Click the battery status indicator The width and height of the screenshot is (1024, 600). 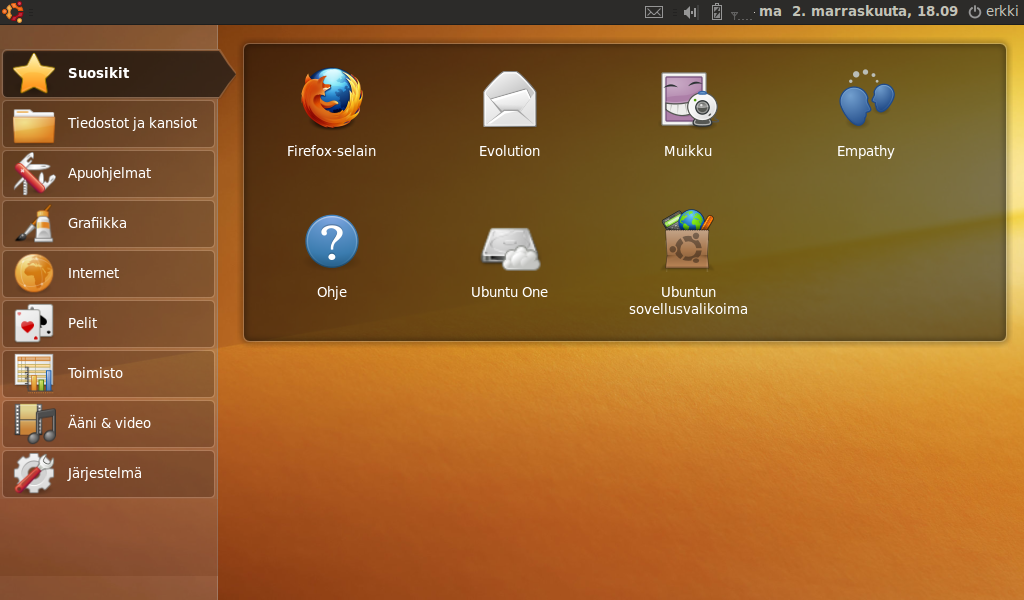coord(716,12)
